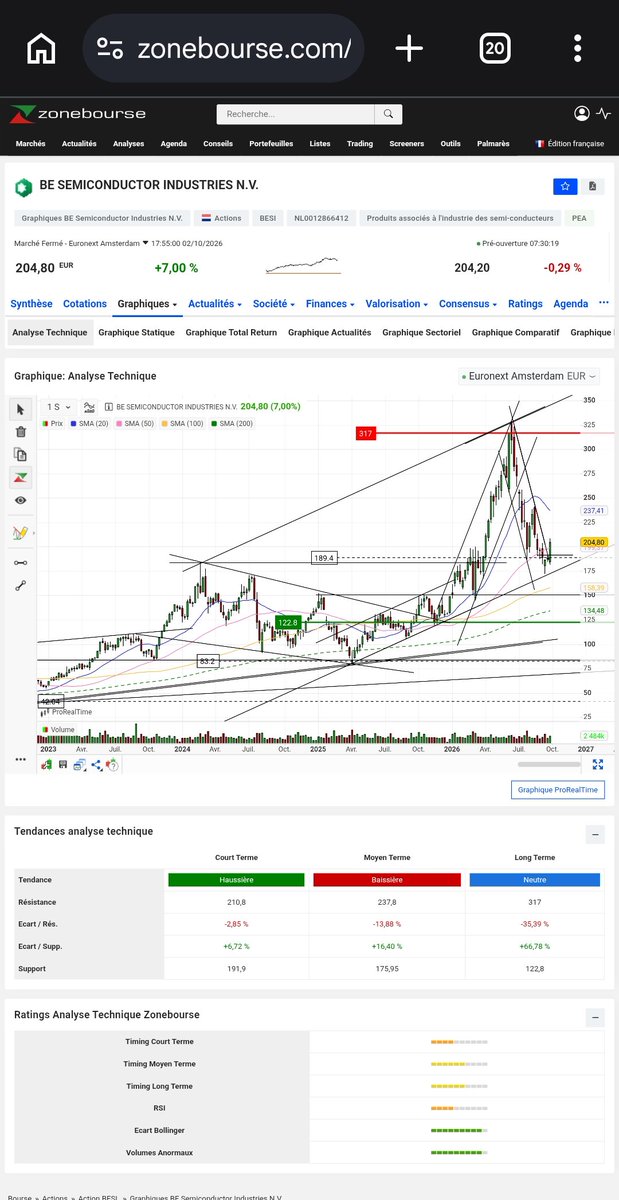The image size is (619, 1200).
Task: Open the user account profile icon
Action: pyautogui.click(x=582, y=114)
